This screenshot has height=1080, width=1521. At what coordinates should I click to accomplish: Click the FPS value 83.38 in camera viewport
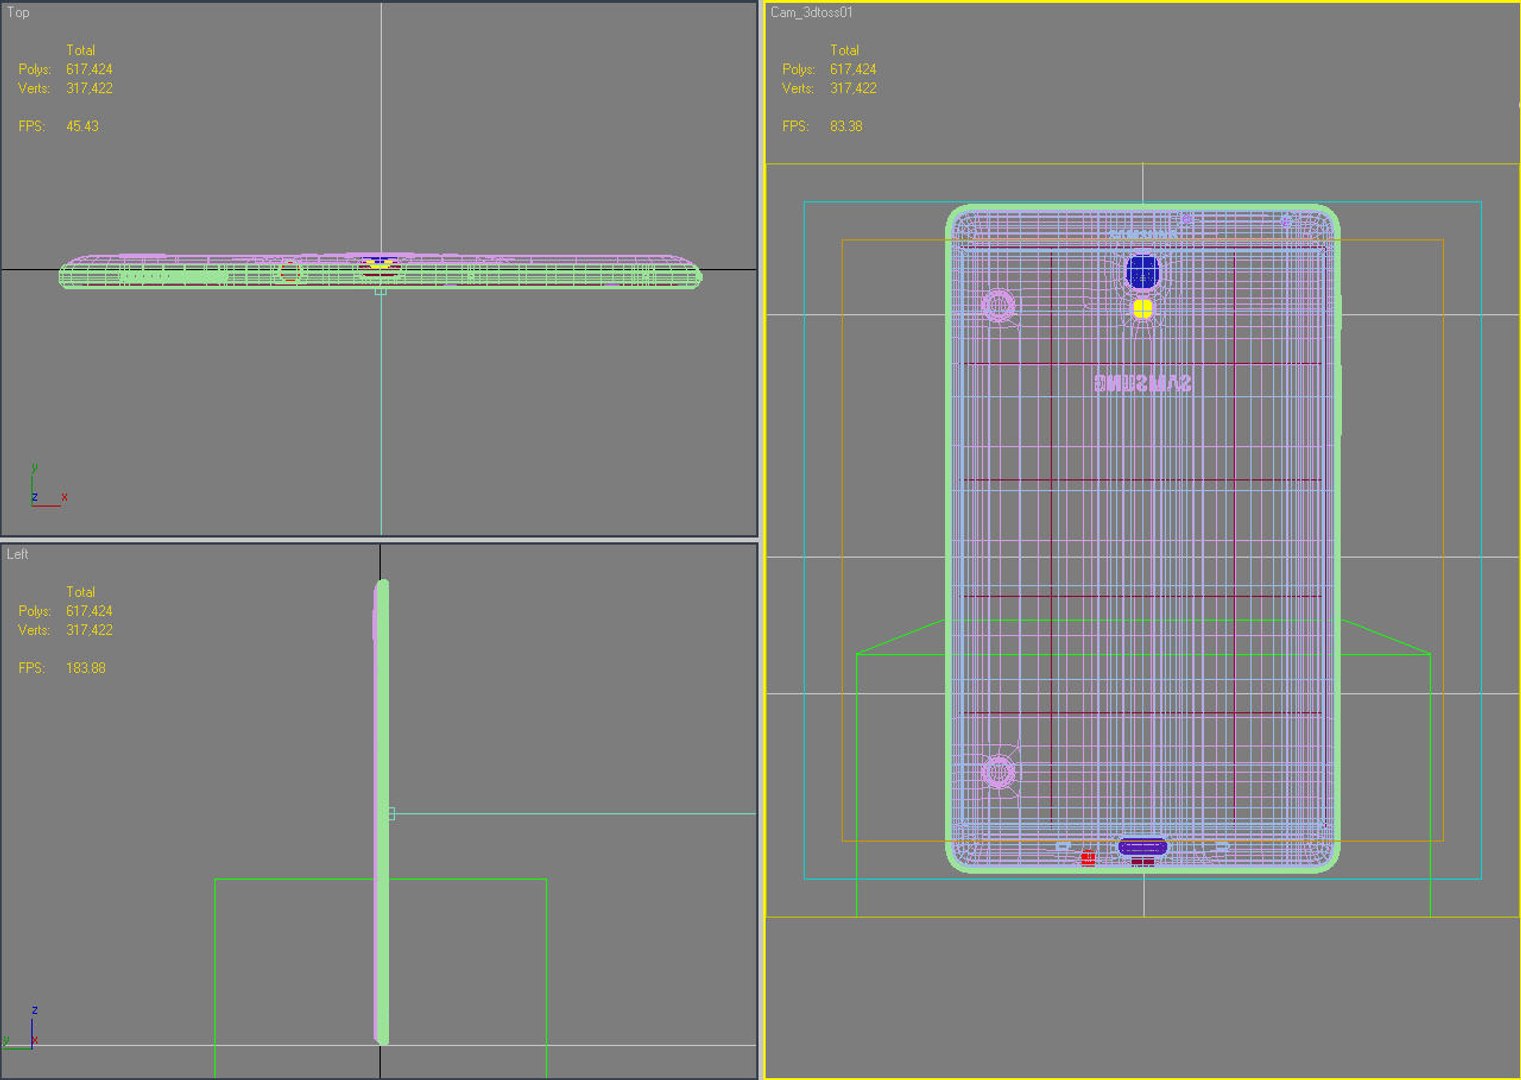coord(846,126)
